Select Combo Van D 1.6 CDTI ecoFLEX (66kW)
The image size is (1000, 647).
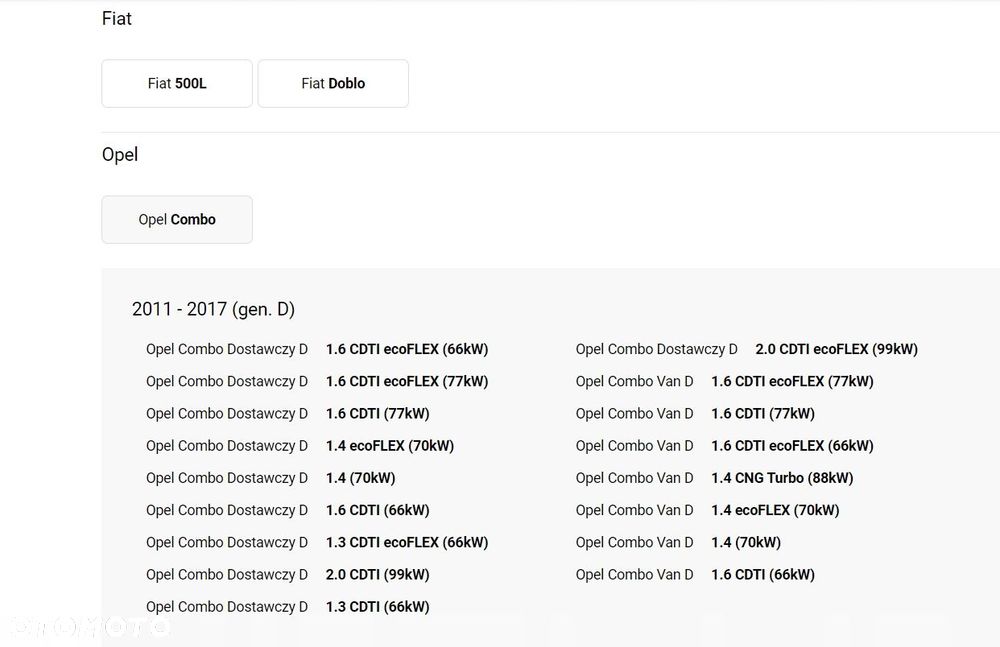click(x=724, y=446)
